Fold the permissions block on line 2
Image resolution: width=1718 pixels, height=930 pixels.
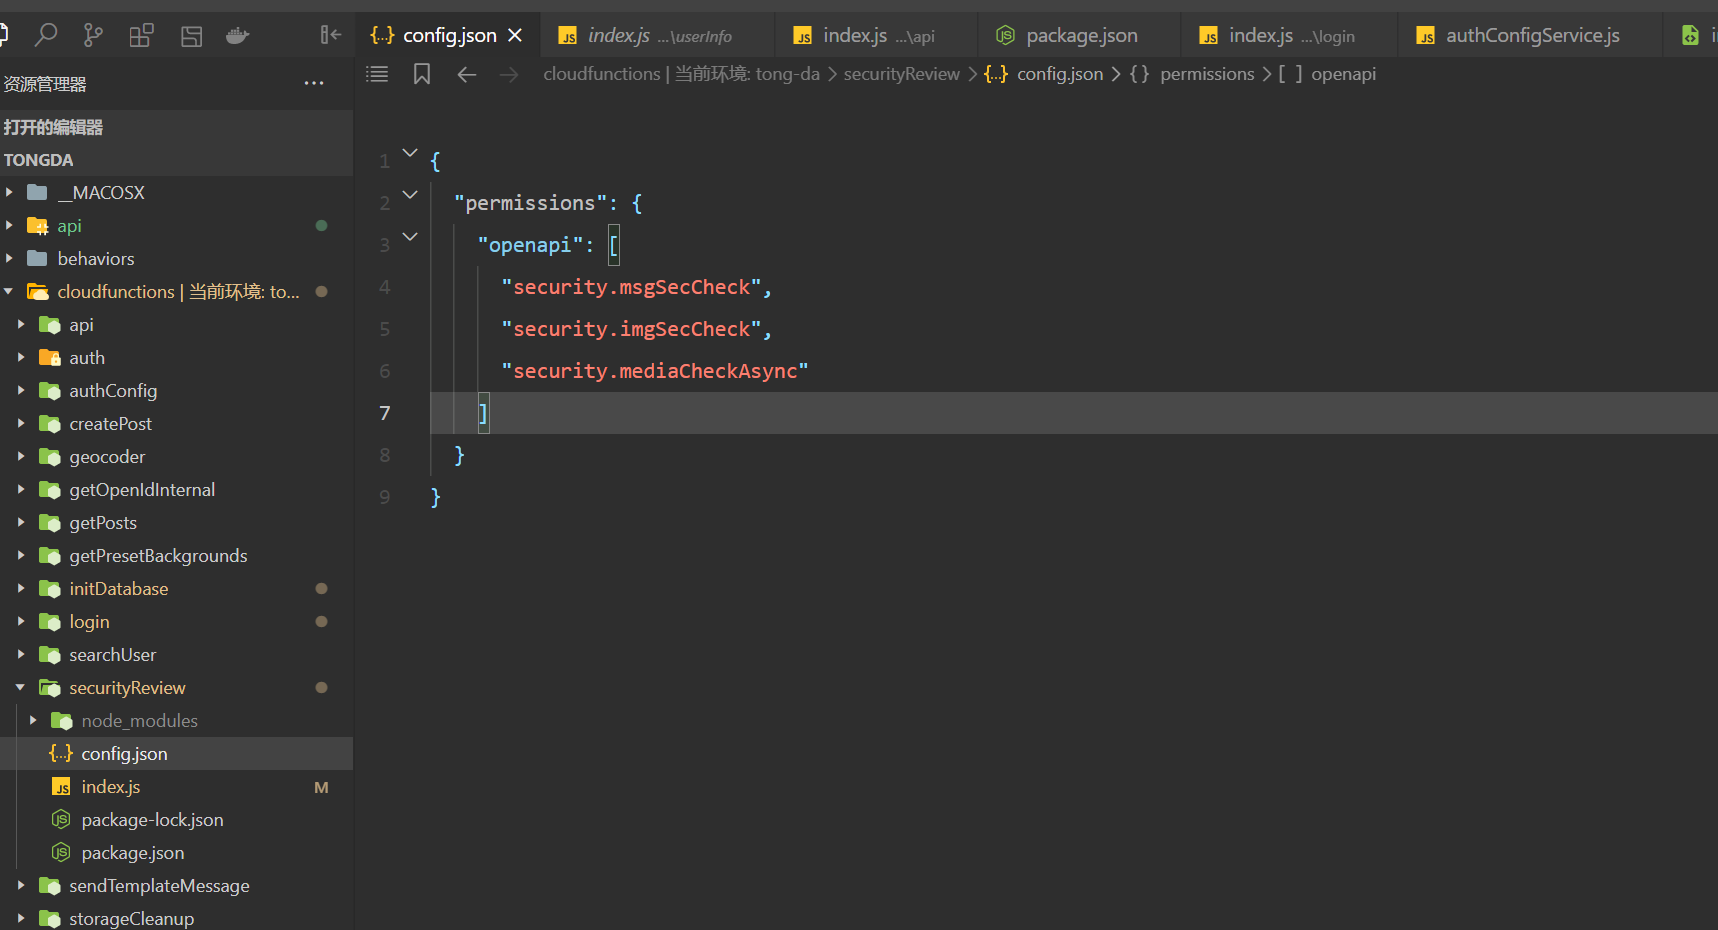[x=410, y=195]
